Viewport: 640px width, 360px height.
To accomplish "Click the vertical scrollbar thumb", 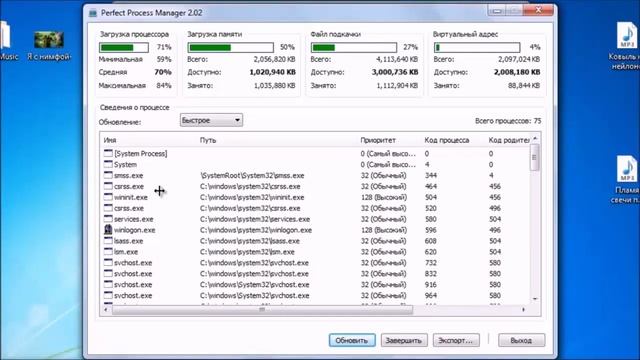I will (x=535, y=158).
